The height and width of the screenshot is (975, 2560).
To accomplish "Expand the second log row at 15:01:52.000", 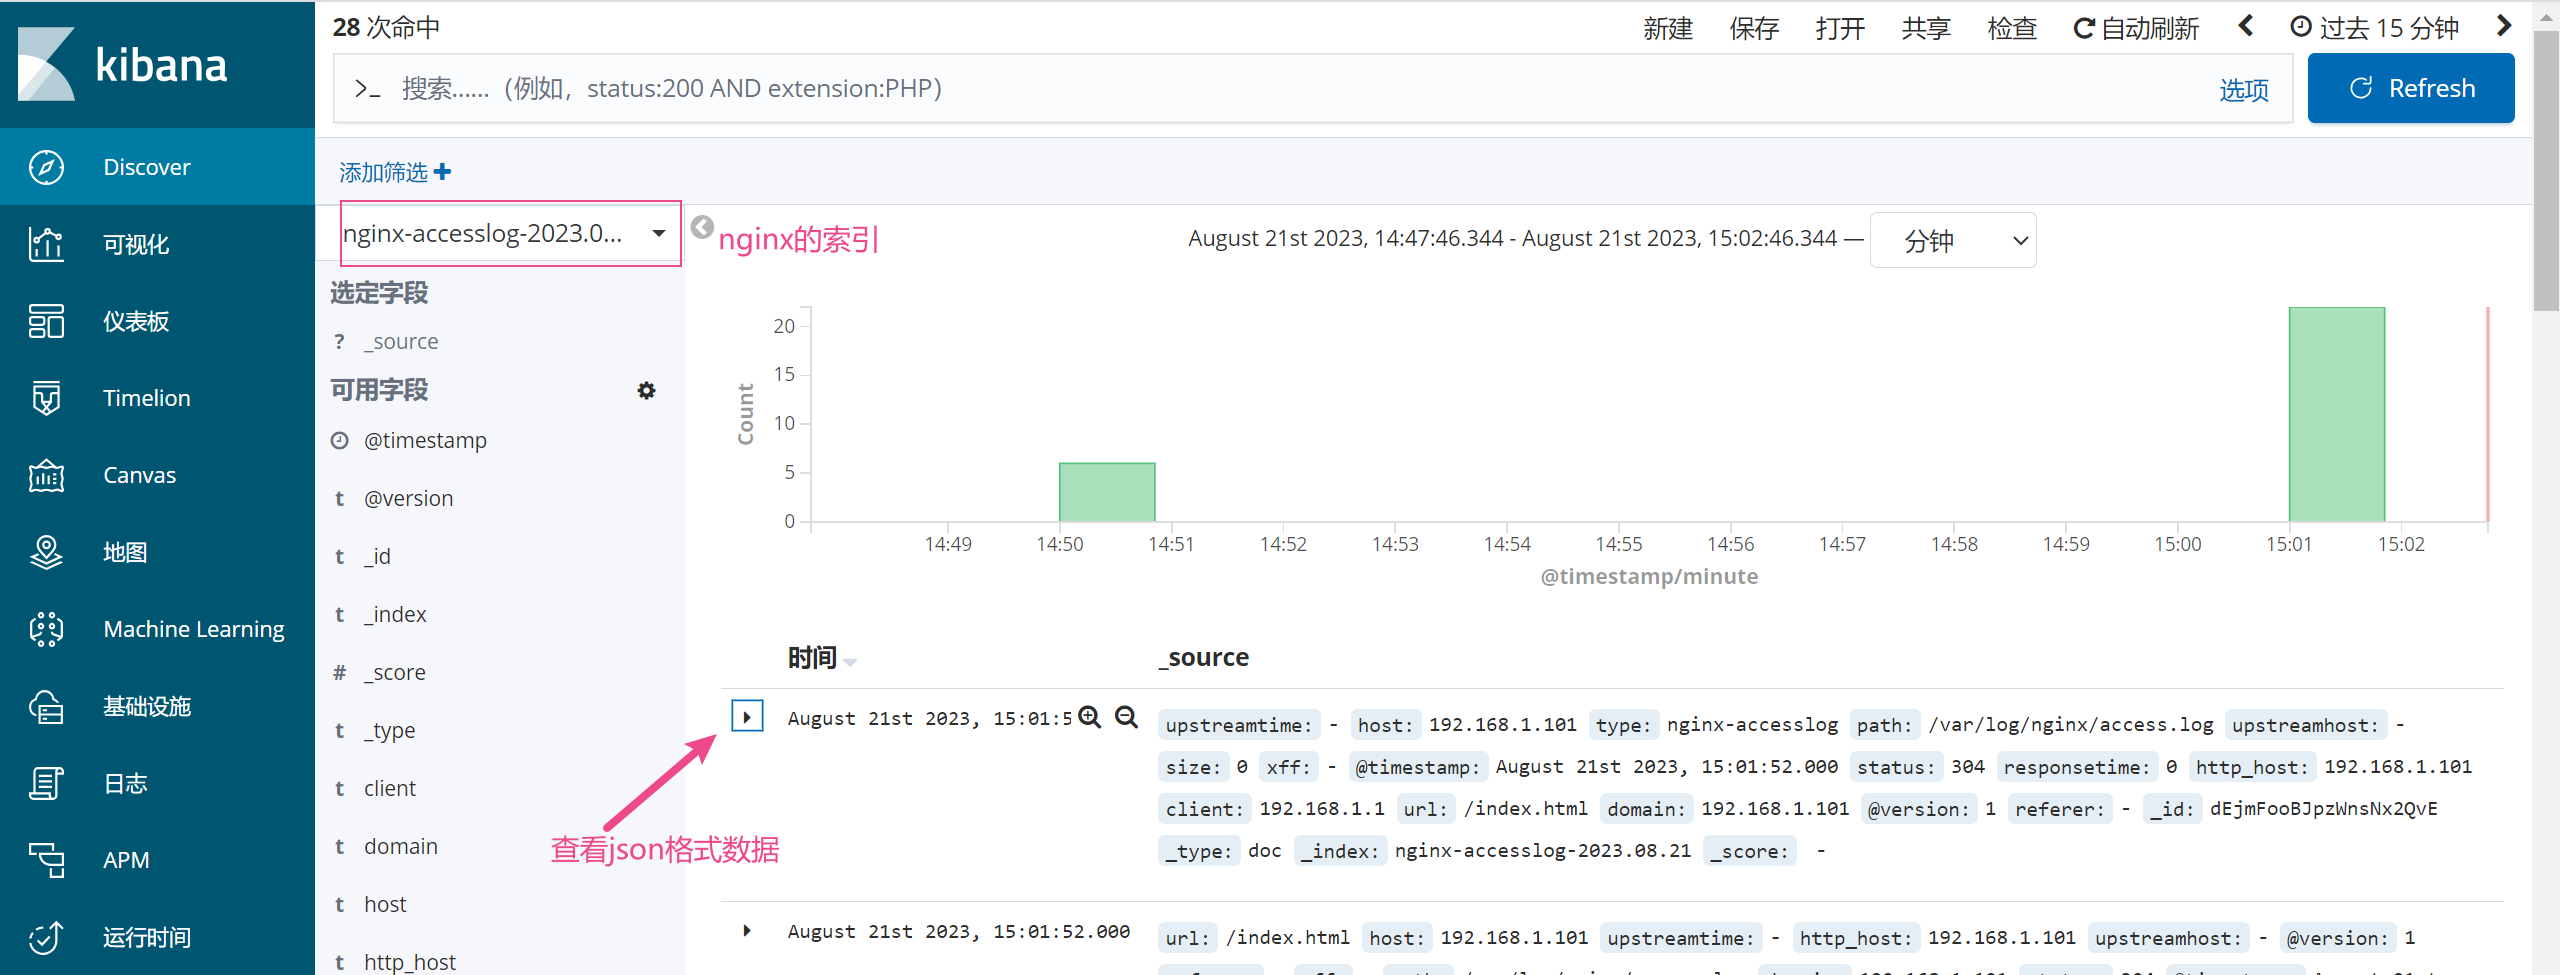I will (747, 931).
